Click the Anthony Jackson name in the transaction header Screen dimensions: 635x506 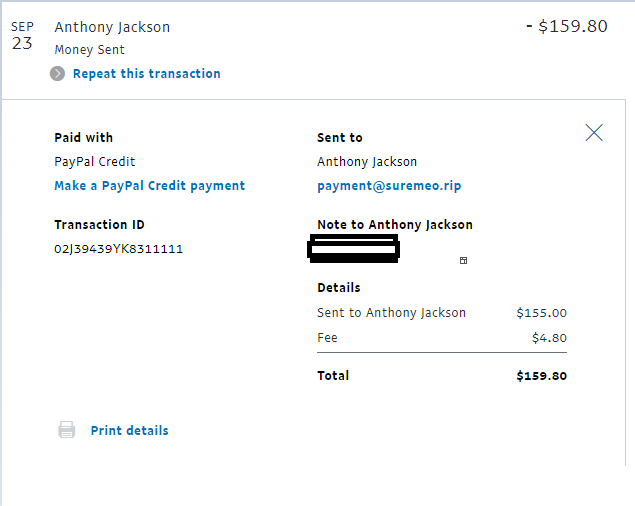click(x=112, y=27)
